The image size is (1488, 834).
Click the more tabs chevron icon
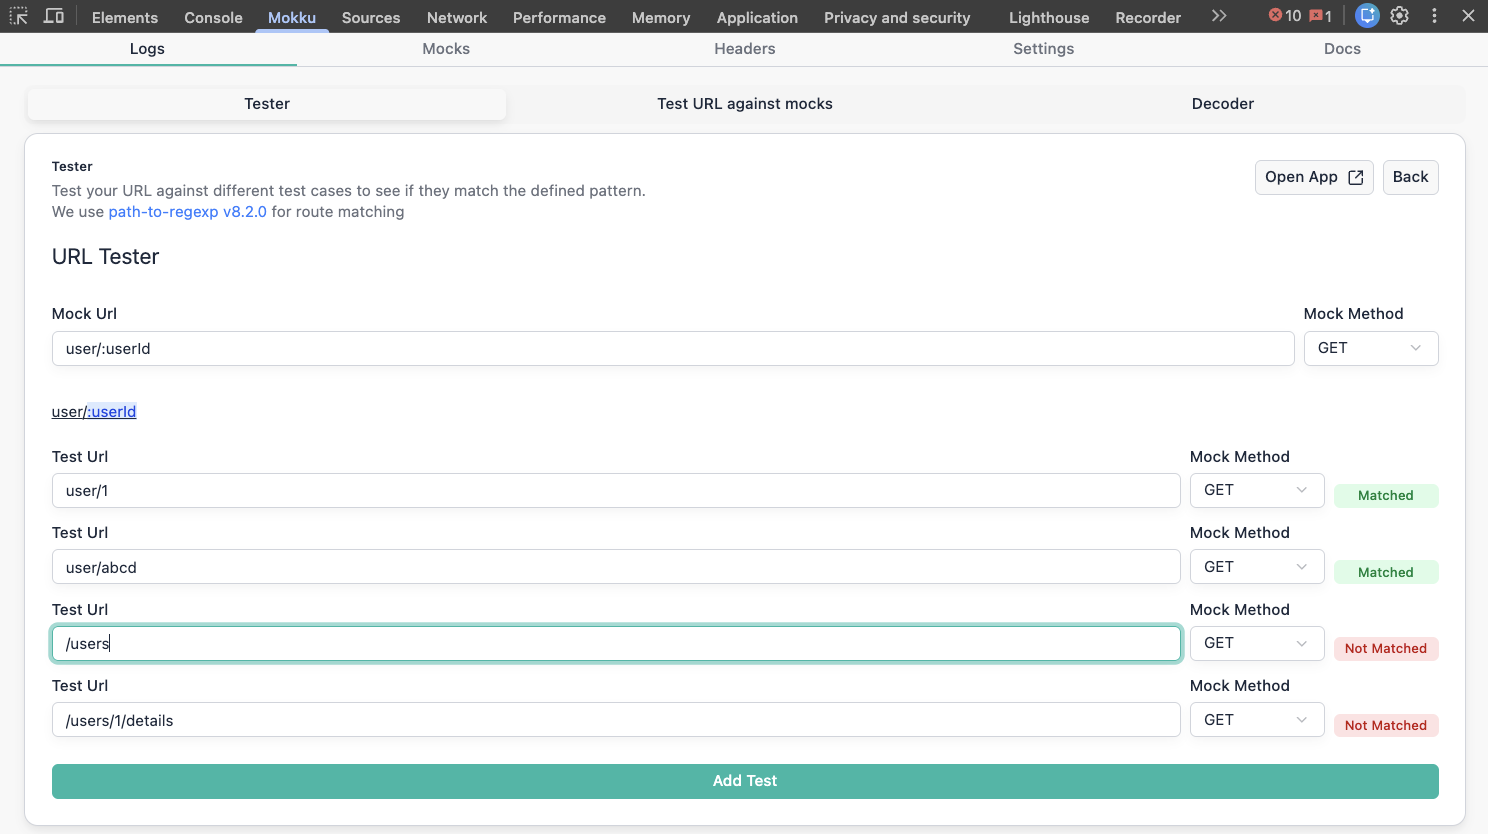tap(1218, 16)
